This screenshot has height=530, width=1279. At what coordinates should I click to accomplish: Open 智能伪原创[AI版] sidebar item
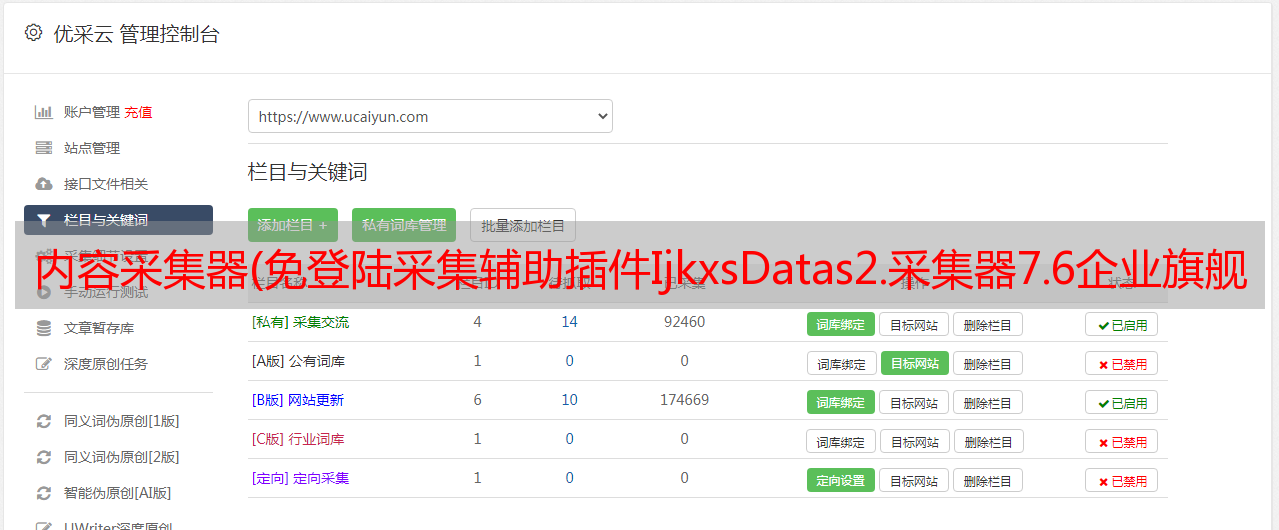tap(118, 493)
